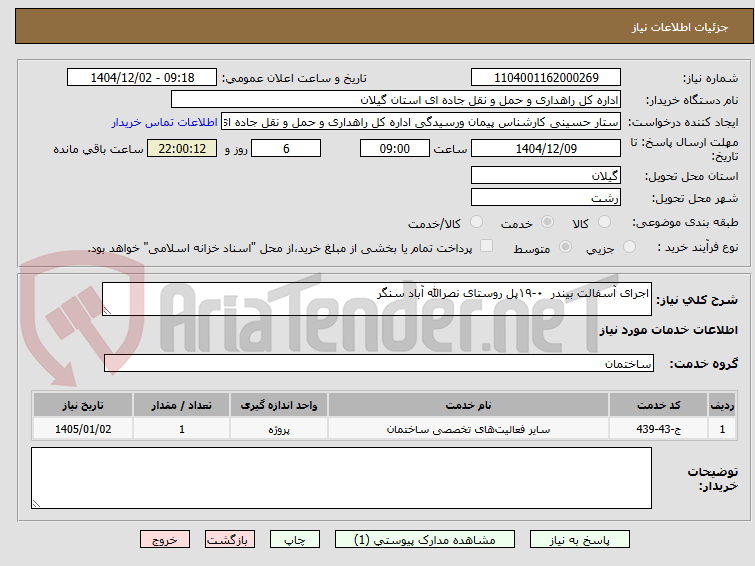Select the جزیی purchase type radio
This screenshot has width=755, height=566.
[x=629, y=247]
